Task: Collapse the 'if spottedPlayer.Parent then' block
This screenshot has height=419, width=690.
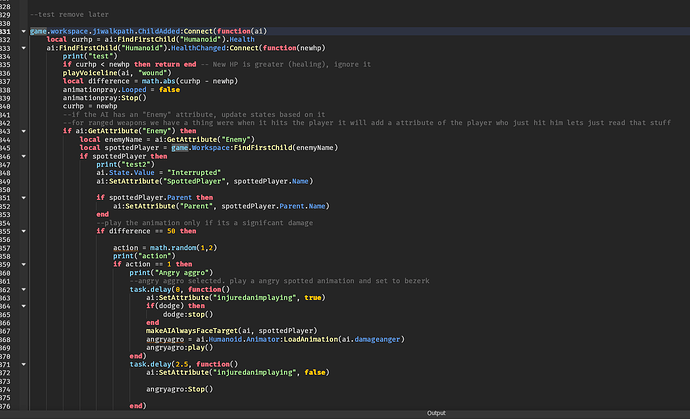Action: coord(23,198)
